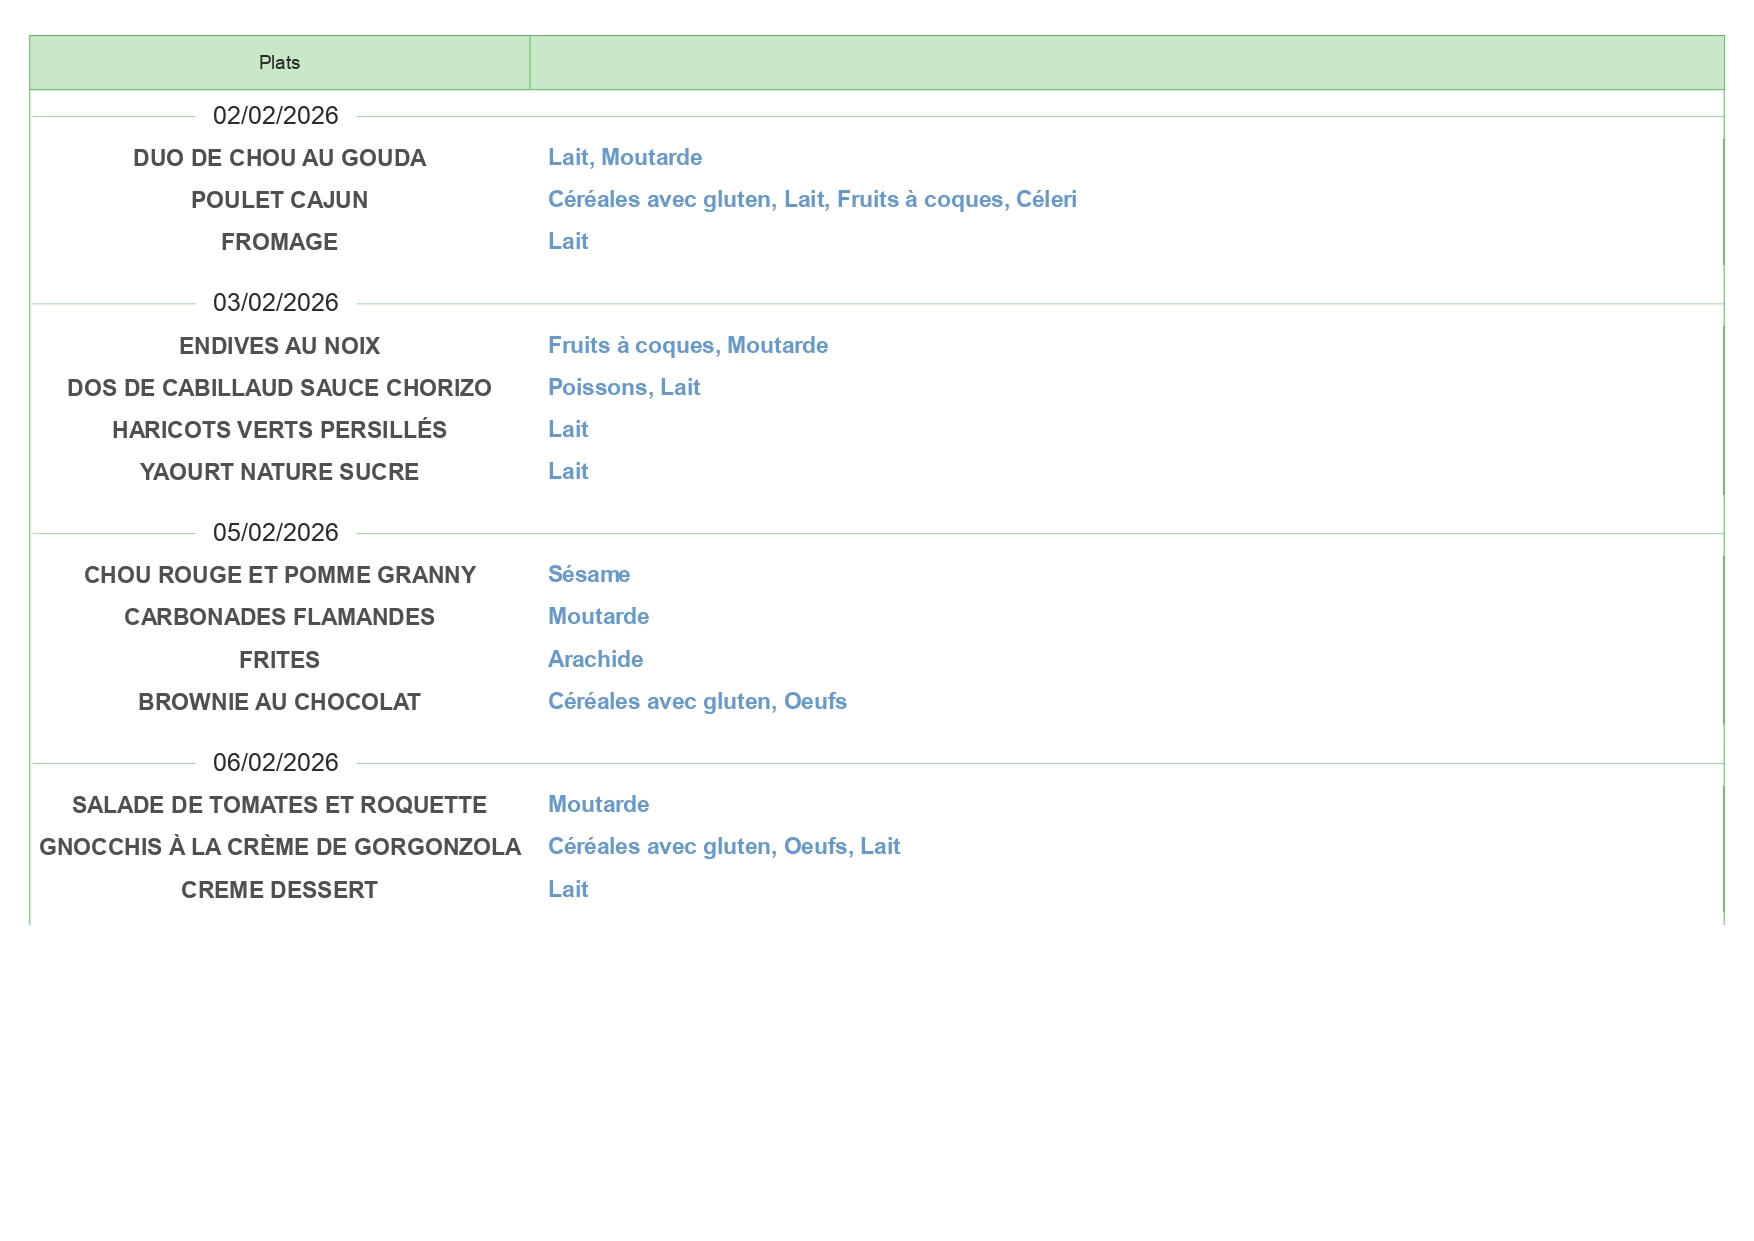Select the HARICOTS VERTS PERSILLÉS dish
1754x1241 pixels.
pos(279,430)
